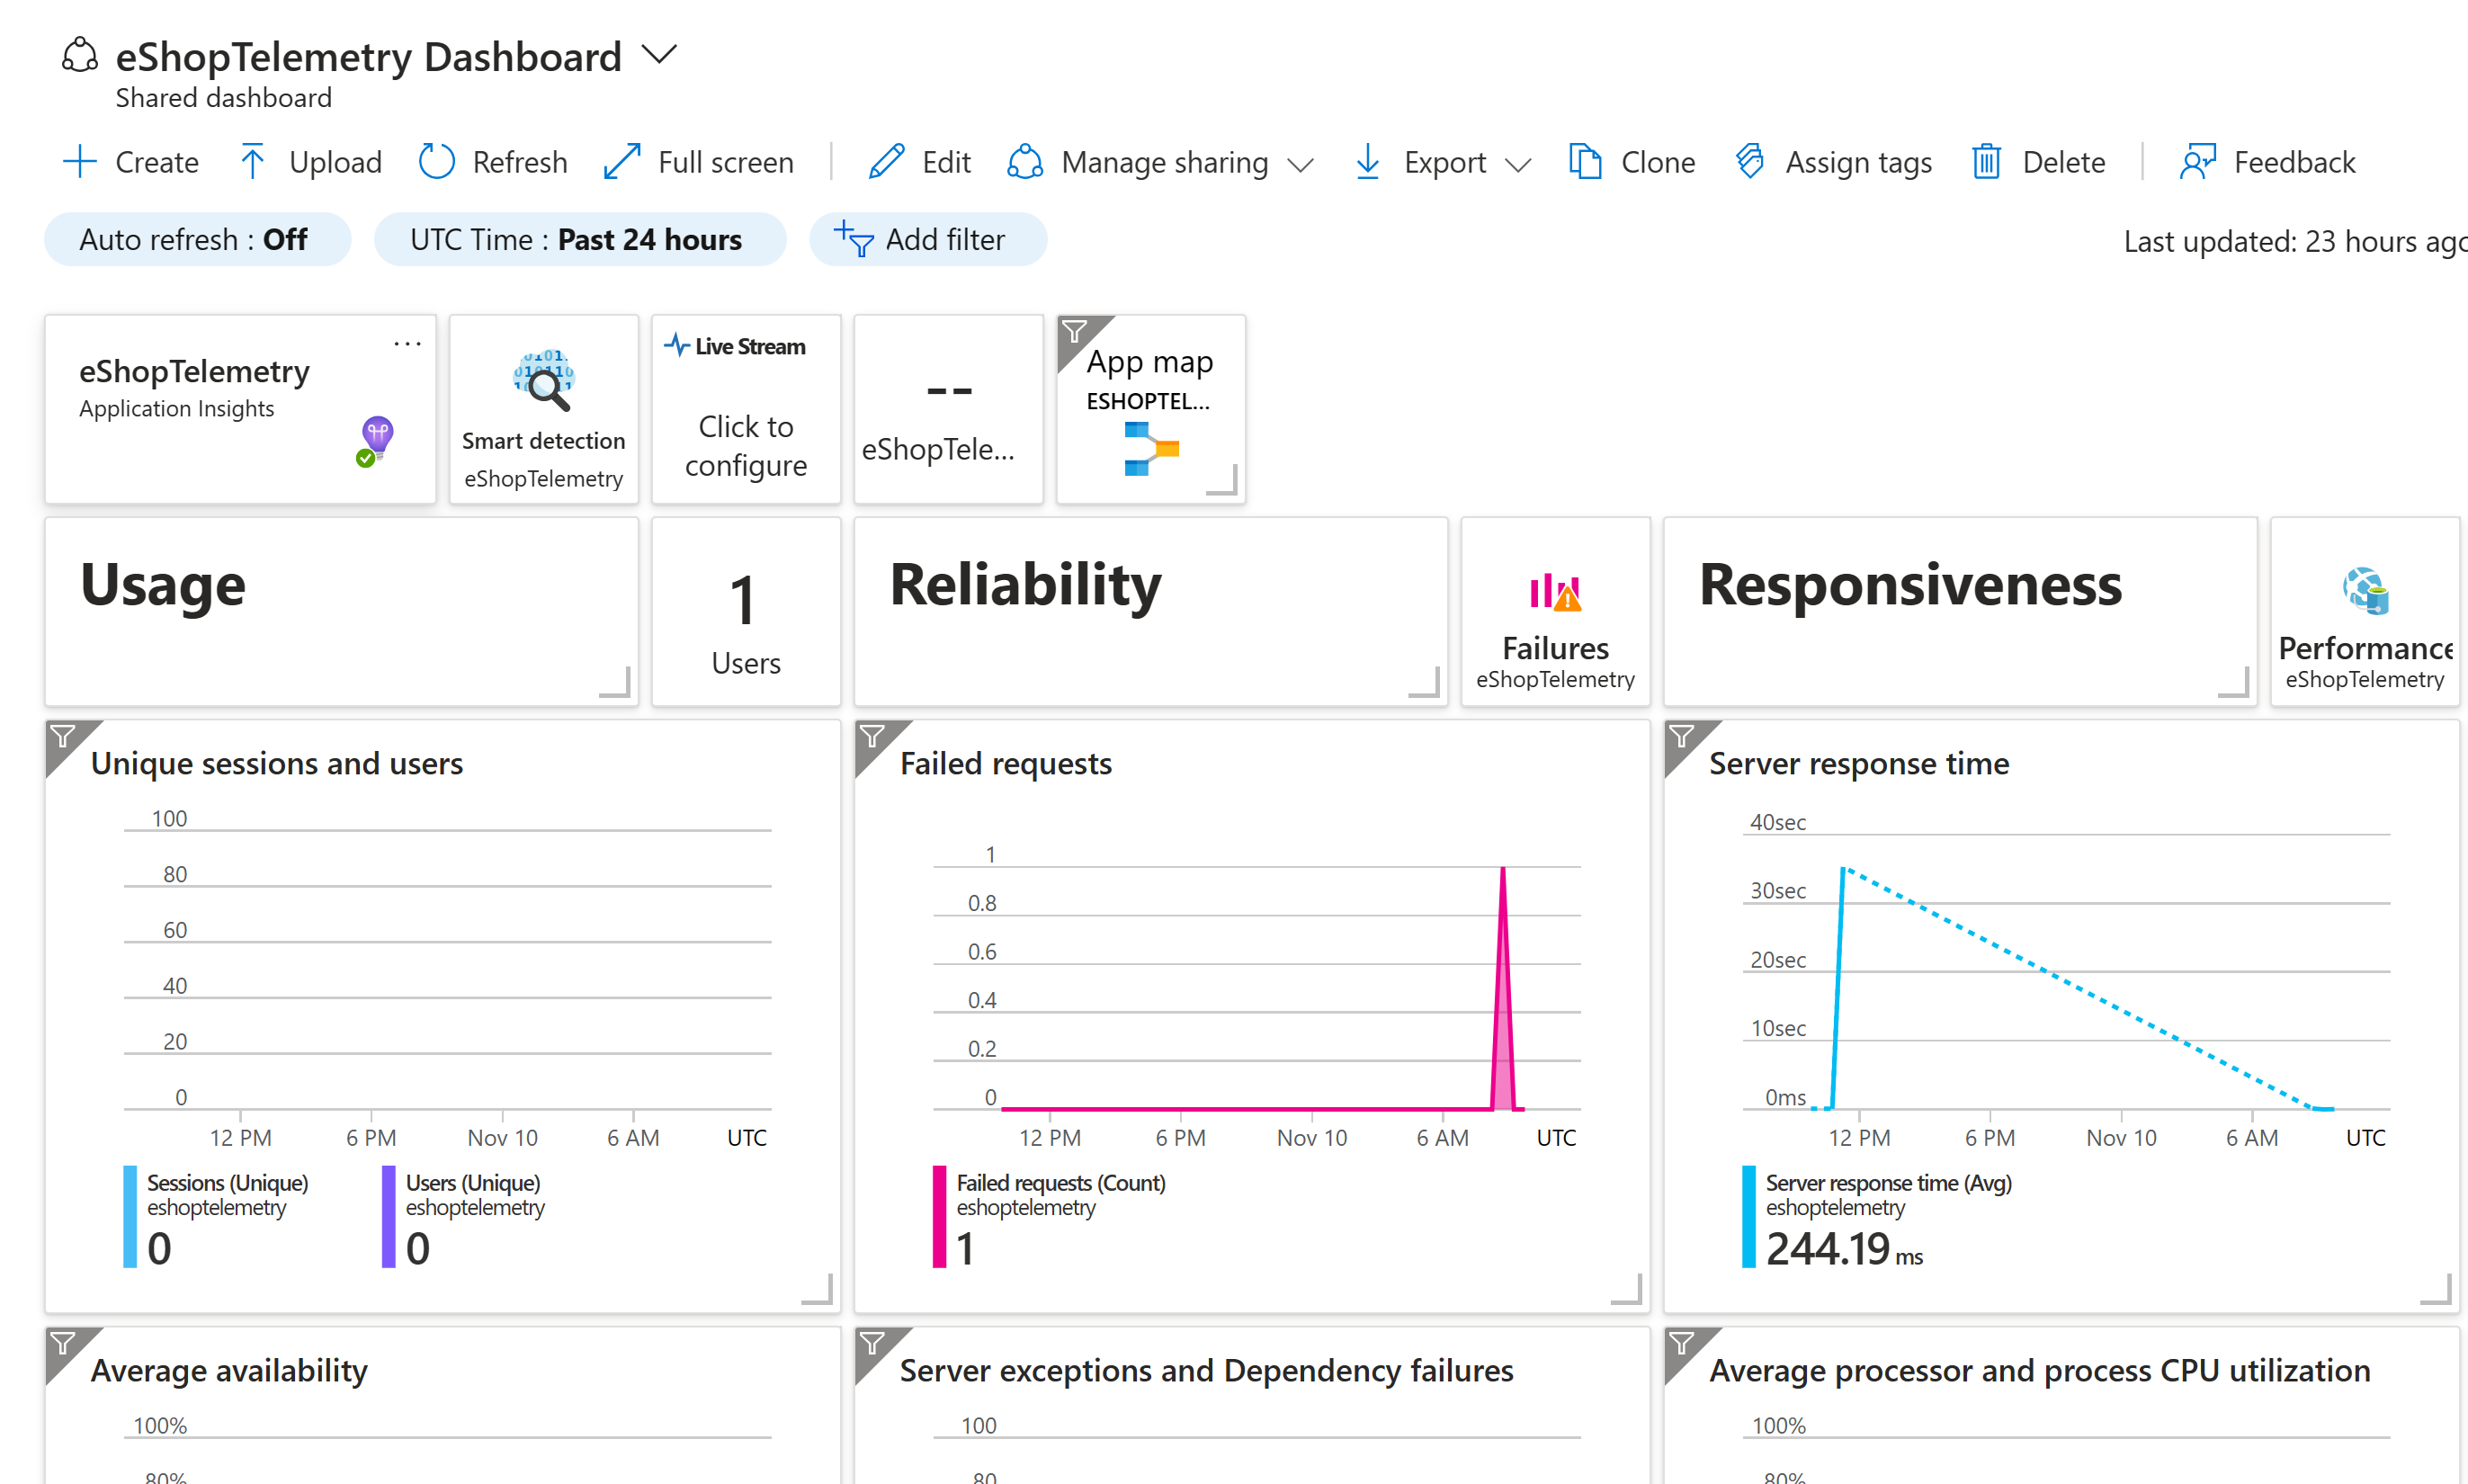Click the filter marker on Failed requests chart
The height and width of the screenshot is (1484, 2468).
[874, 737]
